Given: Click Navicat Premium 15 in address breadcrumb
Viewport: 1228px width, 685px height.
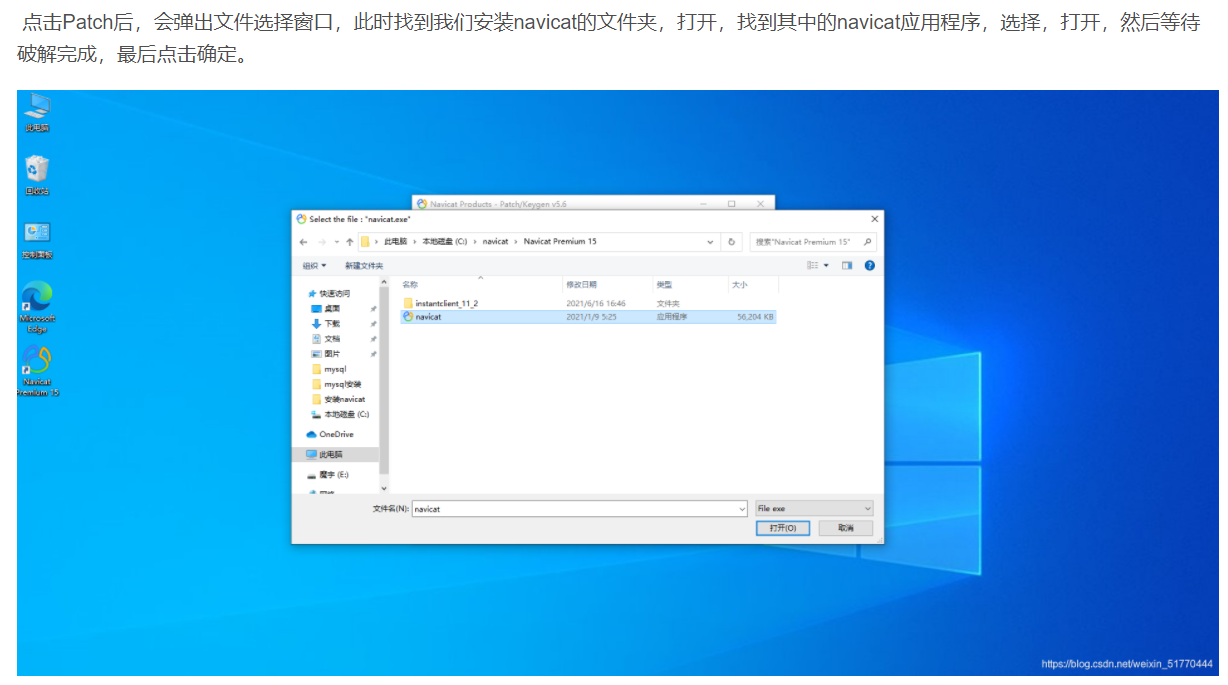Looking at the screenshot, I should [560, 242].
